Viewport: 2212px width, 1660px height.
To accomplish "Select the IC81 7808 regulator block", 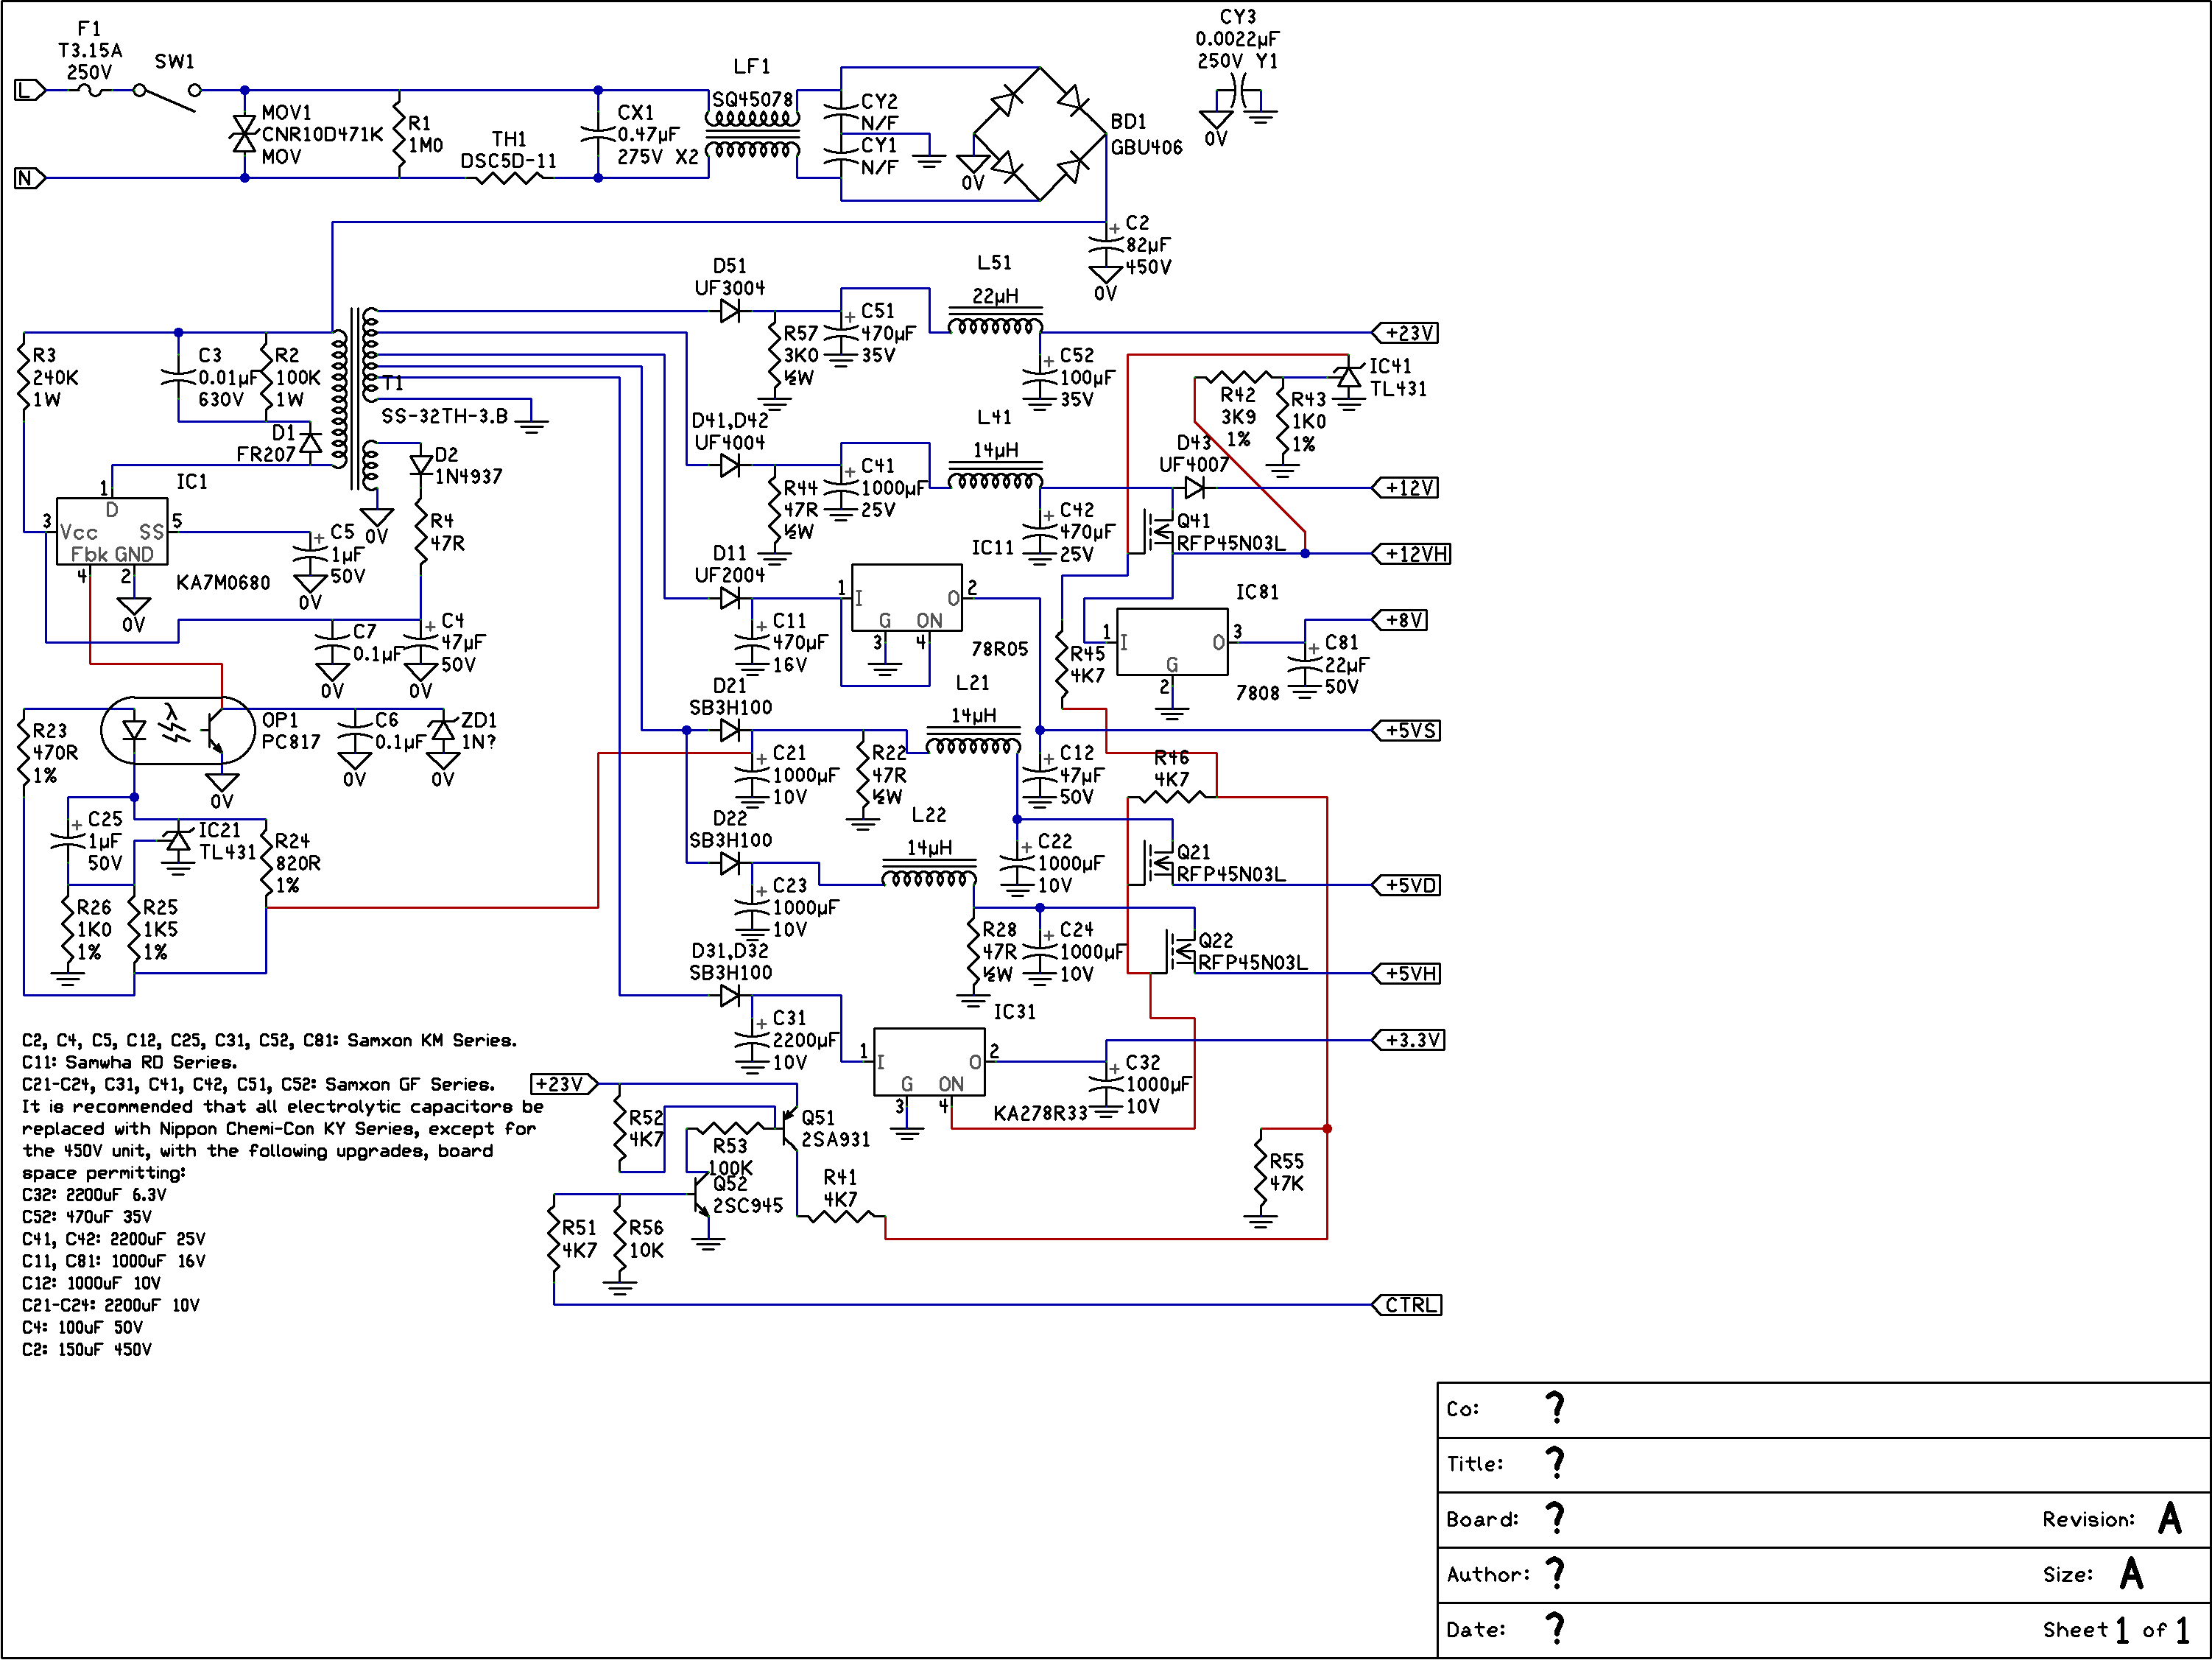I will click(1172, 642).
